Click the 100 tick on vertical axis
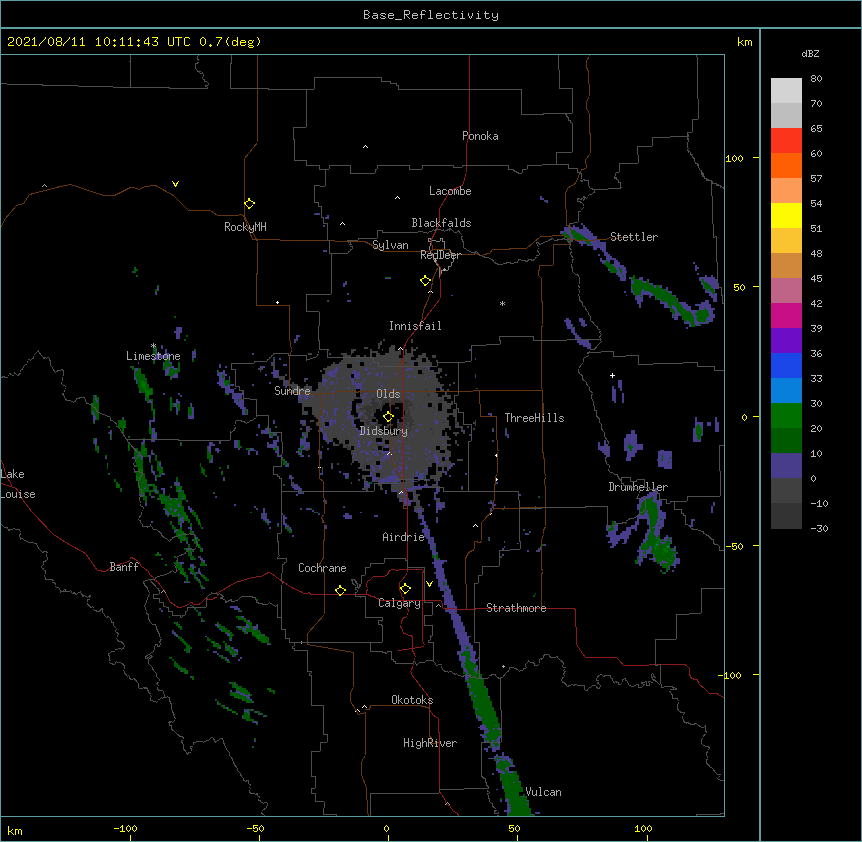This screenshot has height=842, width=862. coord(734,158)
